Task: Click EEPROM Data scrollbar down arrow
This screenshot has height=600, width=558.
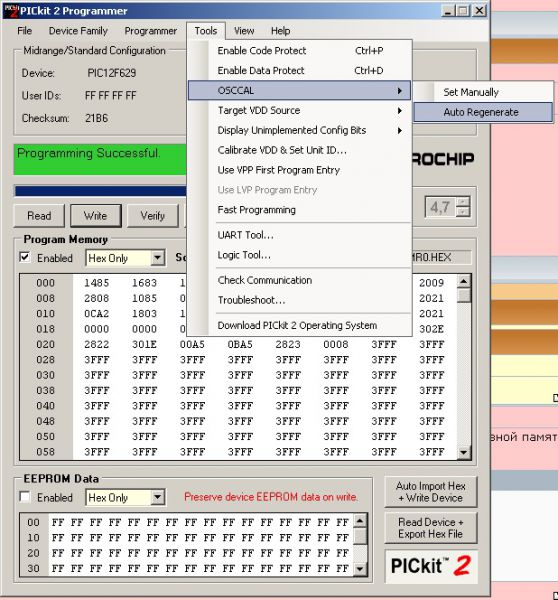Action: [360, 569]
